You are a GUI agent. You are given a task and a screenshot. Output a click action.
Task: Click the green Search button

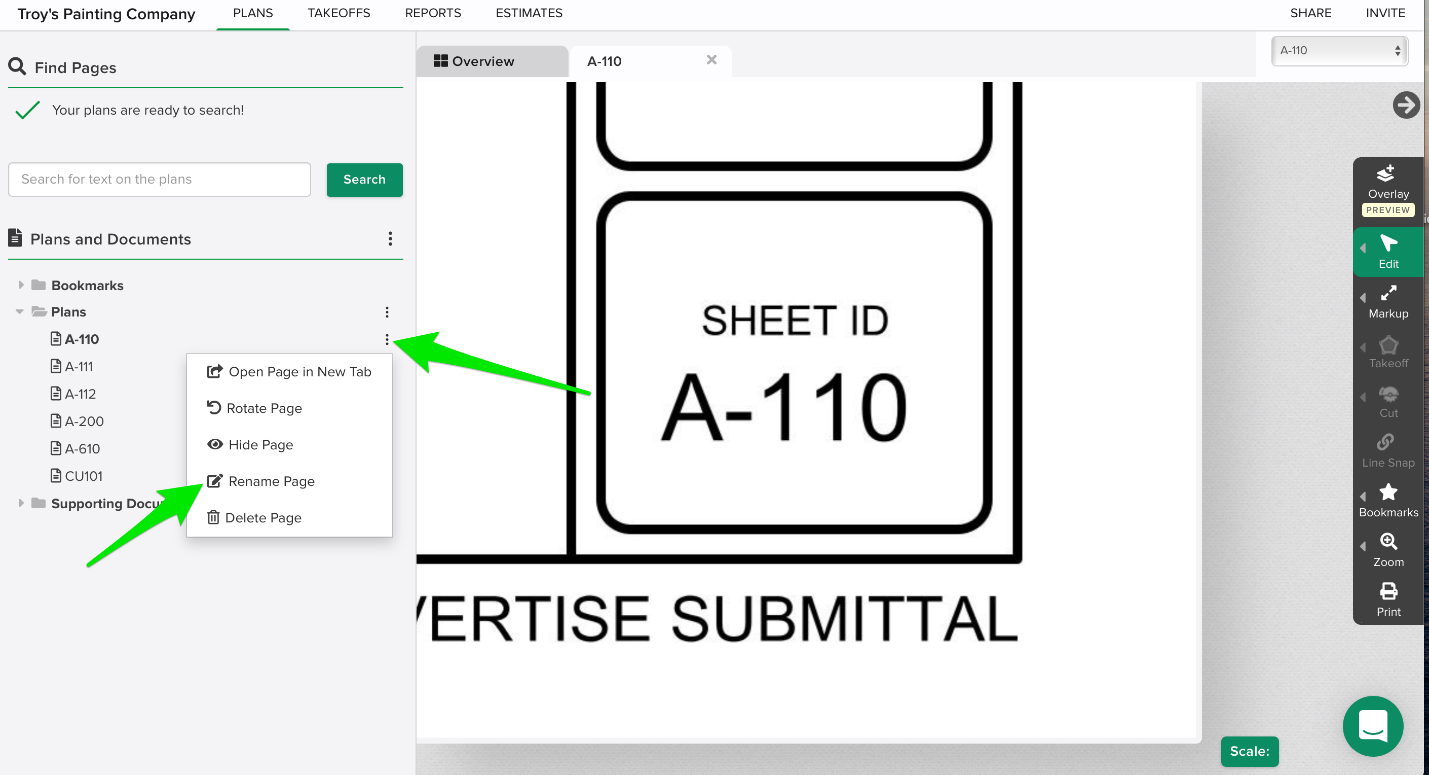[x=365, y=180]
